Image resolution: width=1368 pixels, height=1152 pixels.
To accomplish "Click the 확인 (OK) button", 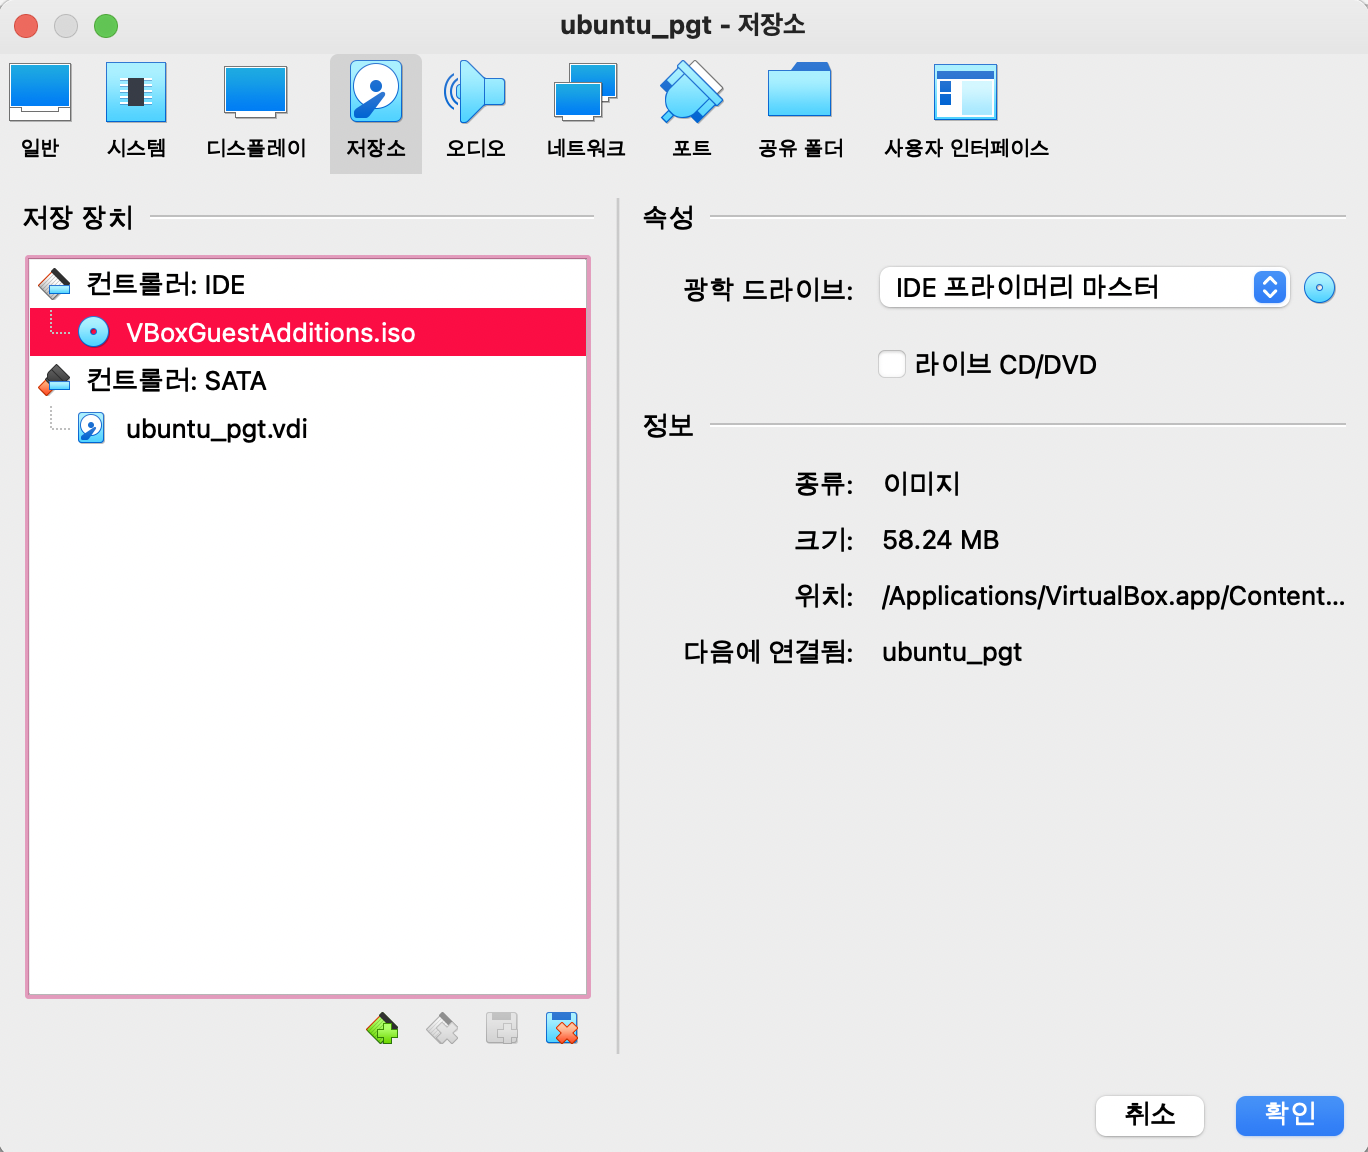I will point(1290,1115).
